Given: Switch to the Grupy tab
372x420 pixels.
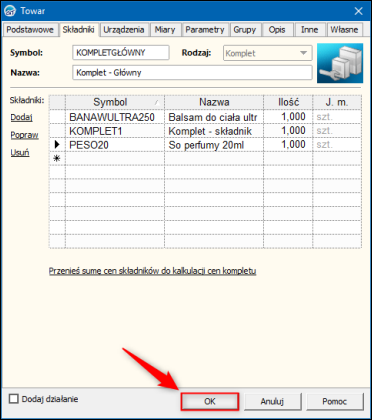Looking at the screenshot, I should click(x=244, y=30).
